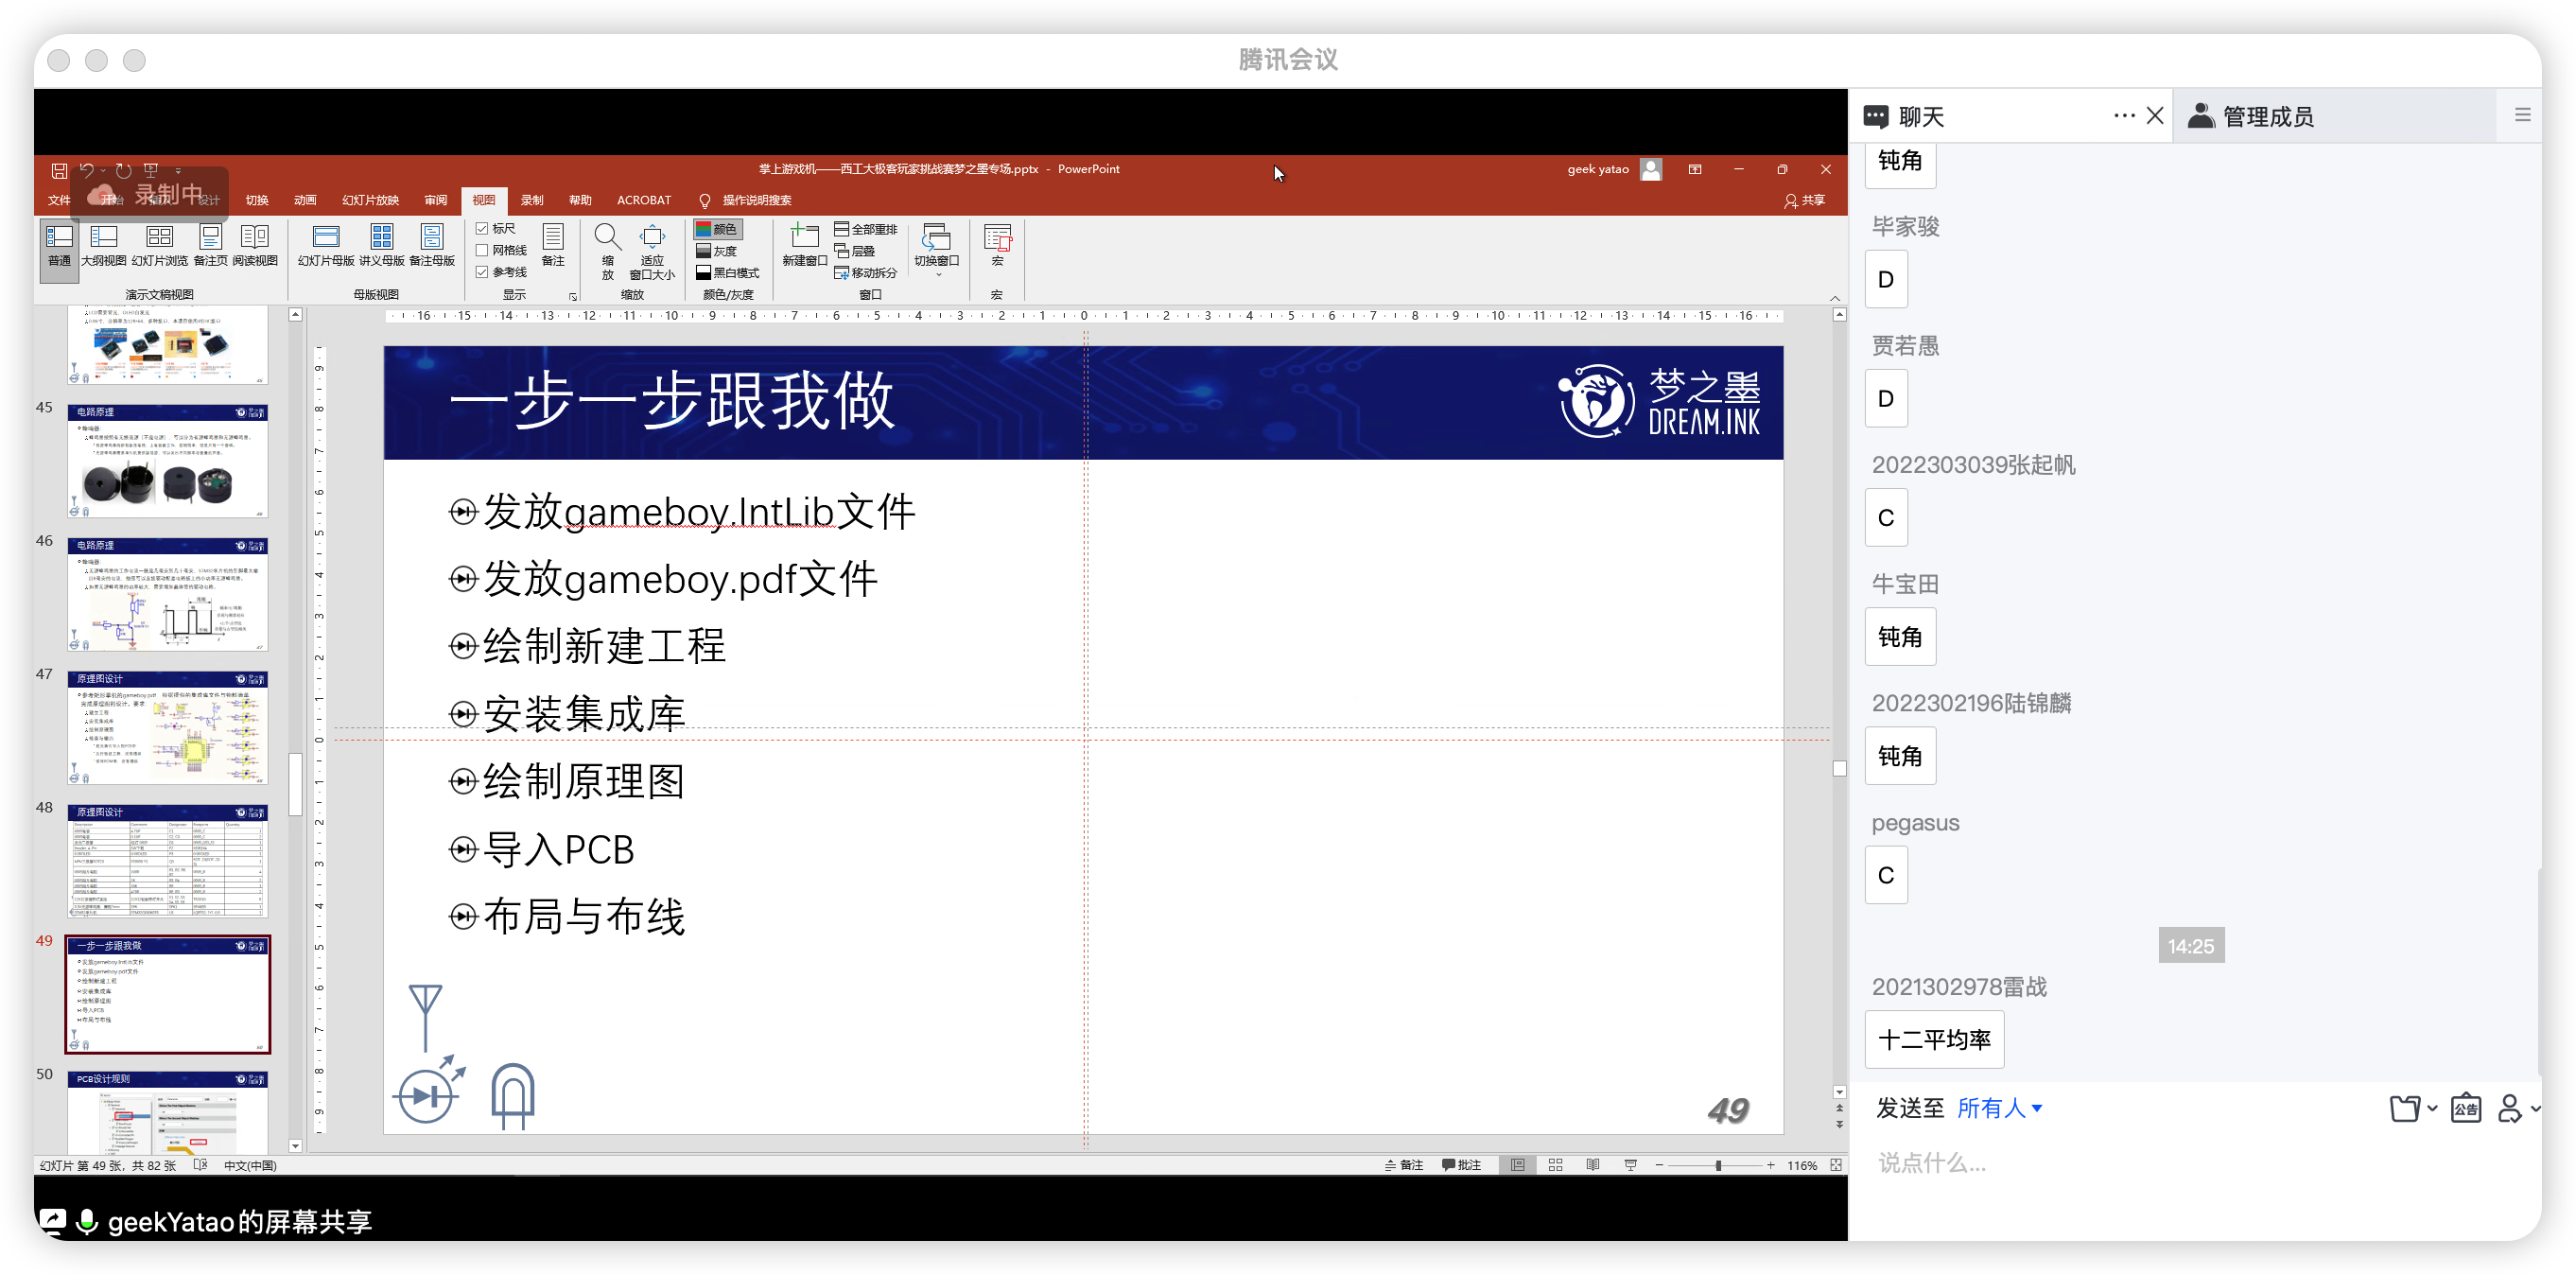Click the 备注页 notes page icon
This screenshot has height=1275, width=2576.
210,245
